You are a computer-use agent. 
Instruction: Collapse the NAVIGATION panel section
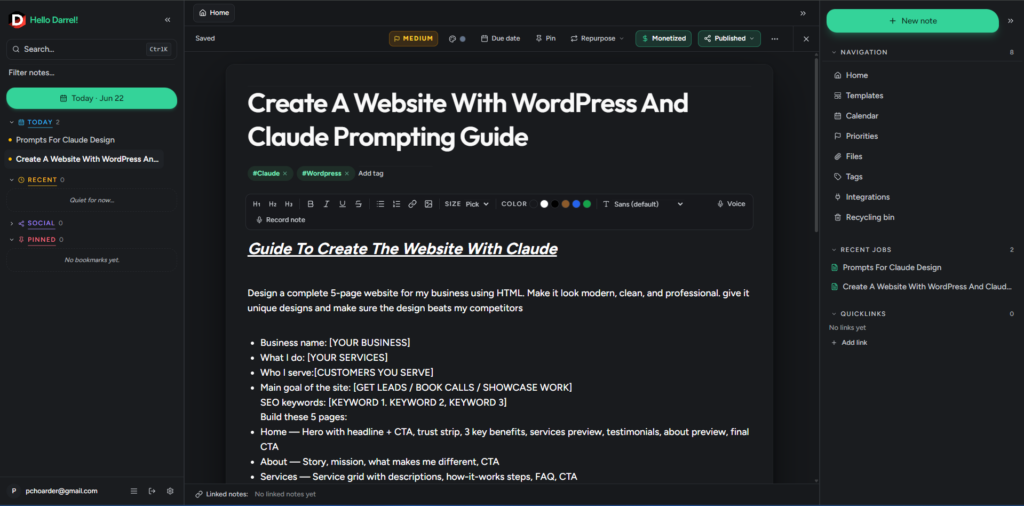(x=834, y=52)
